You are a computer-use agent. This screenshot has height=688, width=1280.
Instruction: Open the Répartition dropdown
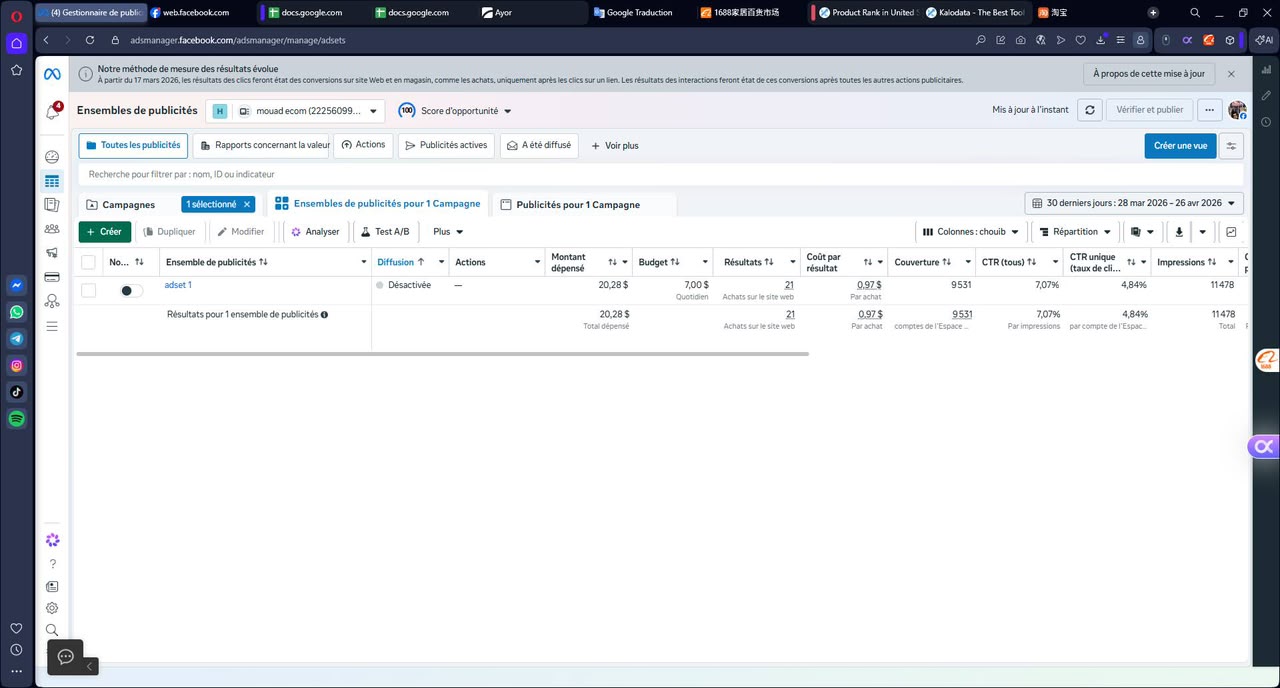point(1075,232)
